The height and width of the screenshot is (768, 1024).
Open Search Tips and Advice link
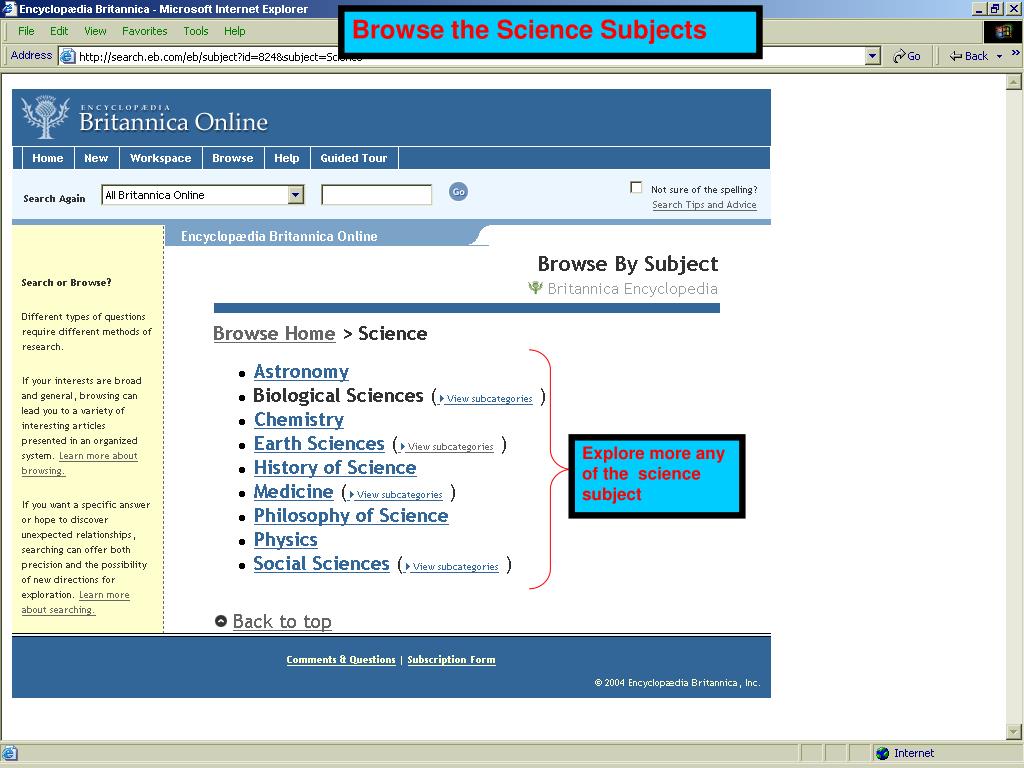click(x=704, y=205)
